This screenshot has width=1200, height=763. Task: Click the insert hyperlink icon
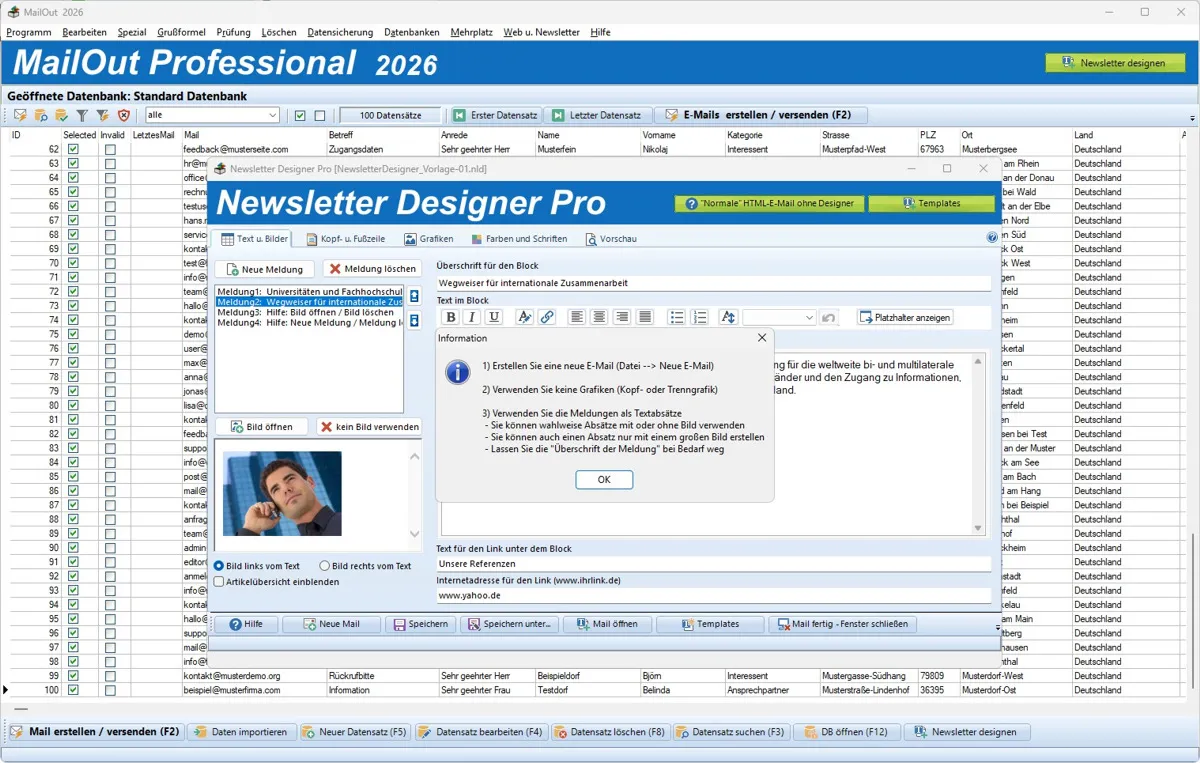(547, 317)
